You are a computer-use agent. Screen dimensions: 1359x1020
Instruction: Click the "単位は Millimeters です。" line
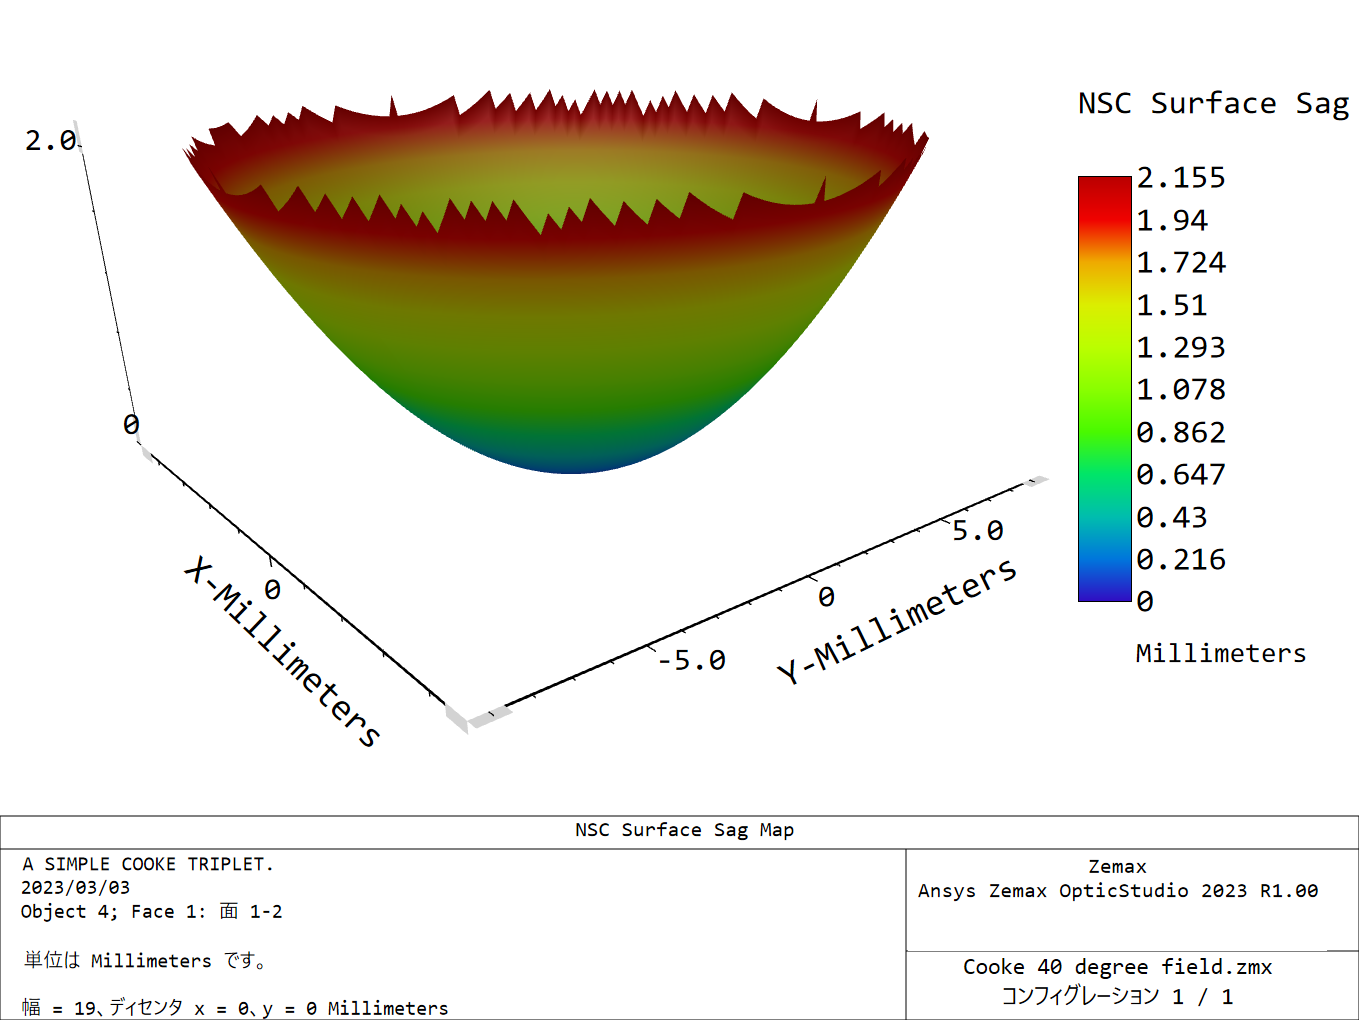(145, 961)
